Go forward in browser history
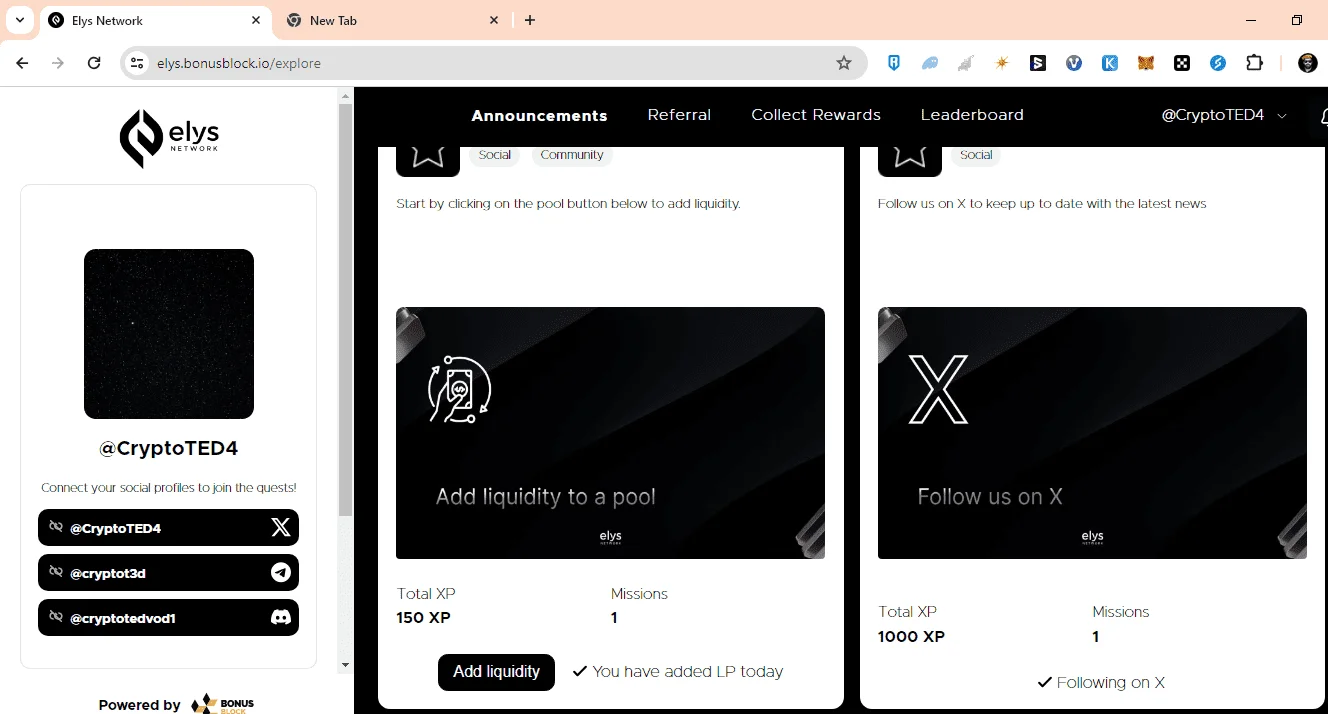 click(x=58, y=63)
